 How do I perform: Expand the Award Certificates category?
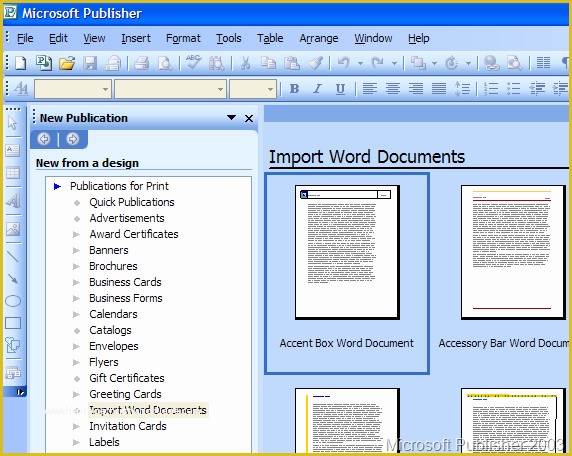[x=76, y=234]
